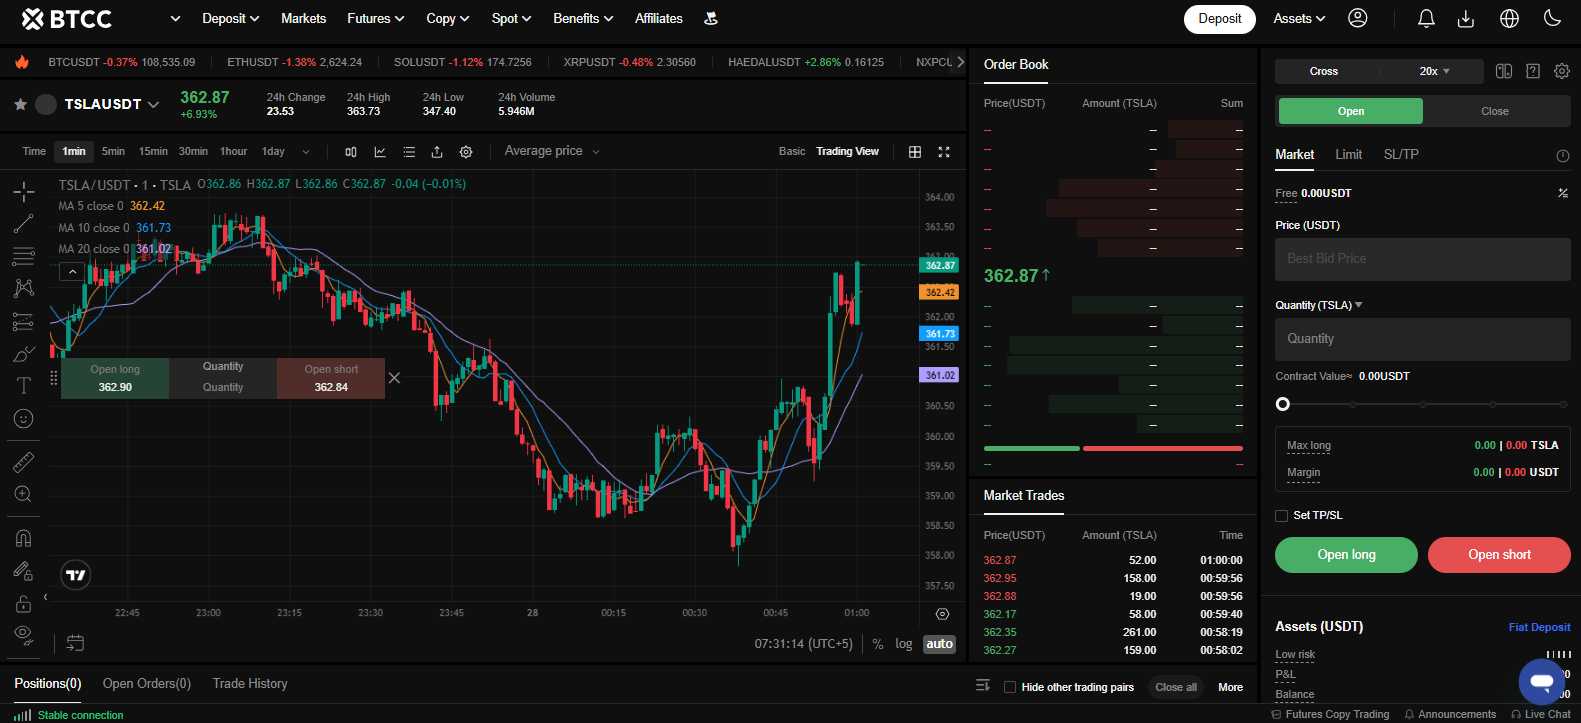
Task: Toggle auto scale on chart
Action: (940, 644)
